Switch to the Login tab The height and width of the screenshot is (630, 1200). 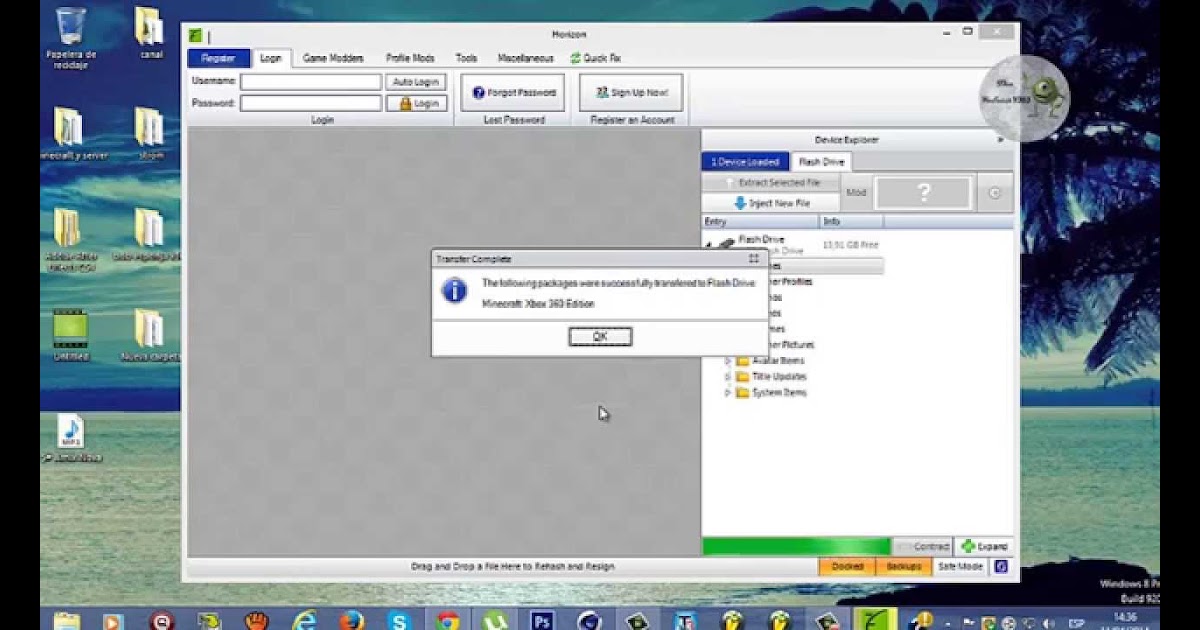click(x=271, y=58)
